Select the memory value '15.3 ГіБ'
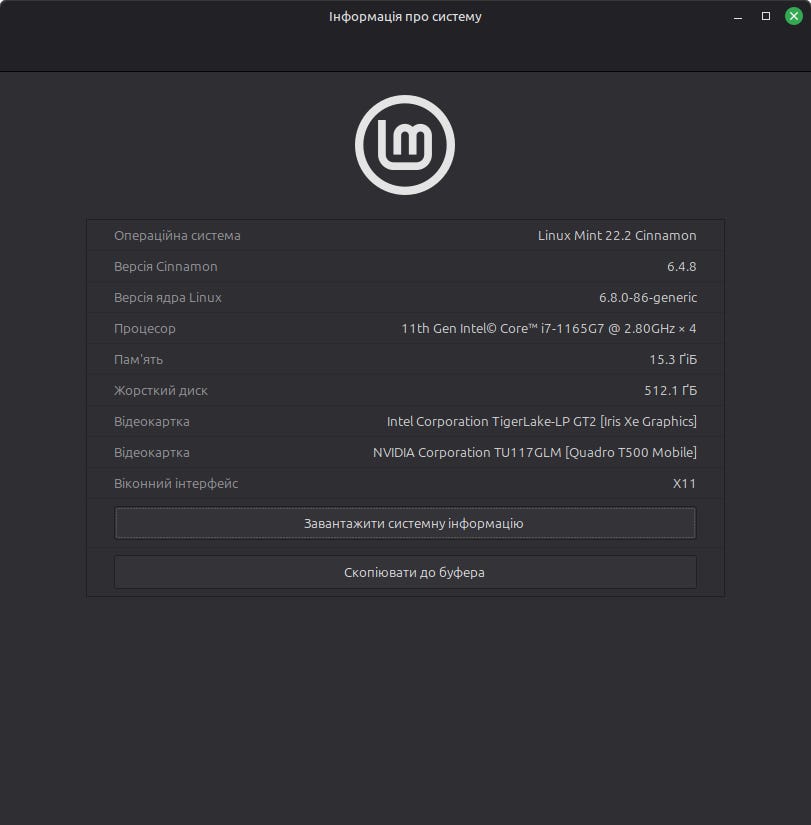The height and width of the screenshot is (825, 811). coord(673,359)
